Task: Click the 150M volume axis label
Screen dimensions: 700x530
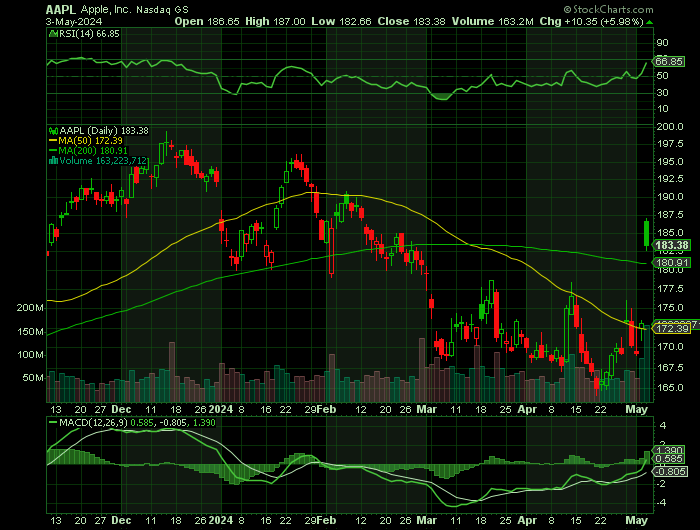Action: pyautogui.click(x=30, y=332)
